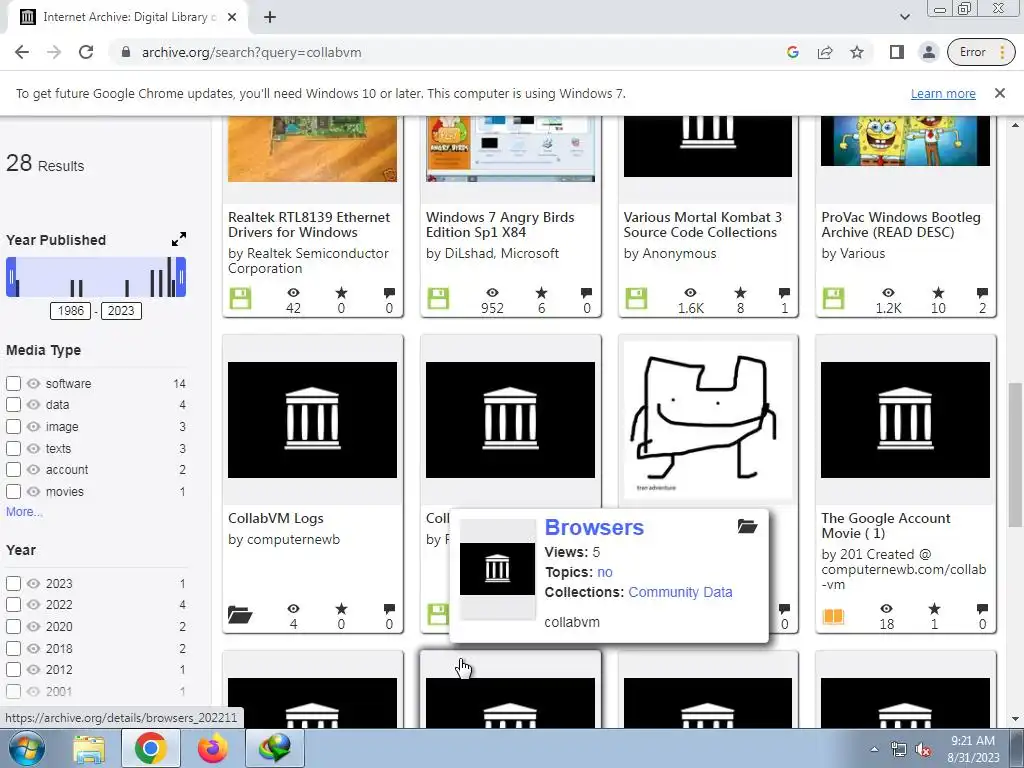Open Realtek RTL8139 Ethernet Drivers item

309,225
